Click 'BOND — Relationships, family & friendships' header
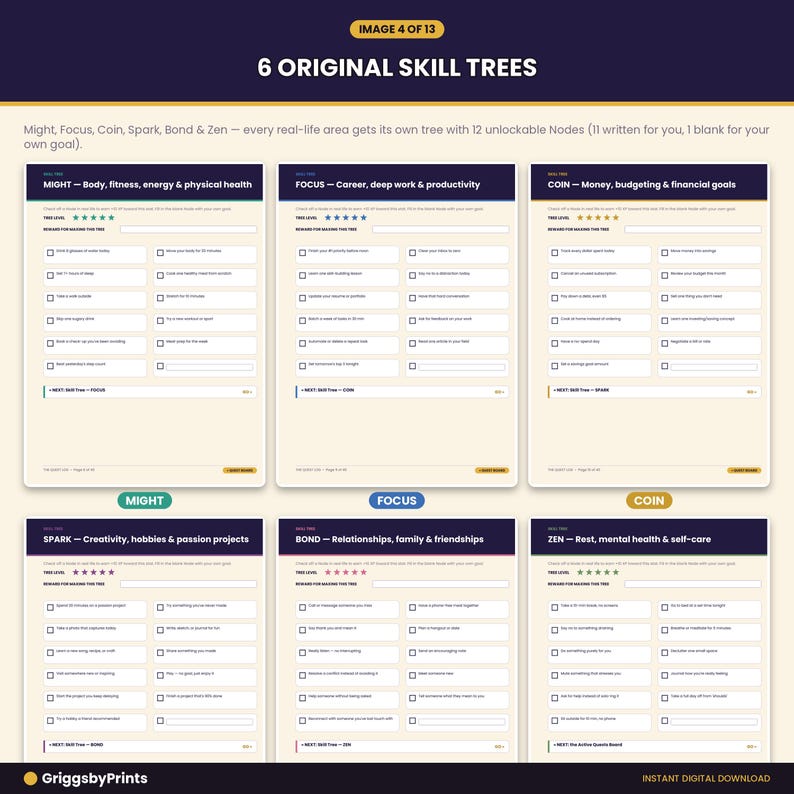 click(x=389, y=539)
